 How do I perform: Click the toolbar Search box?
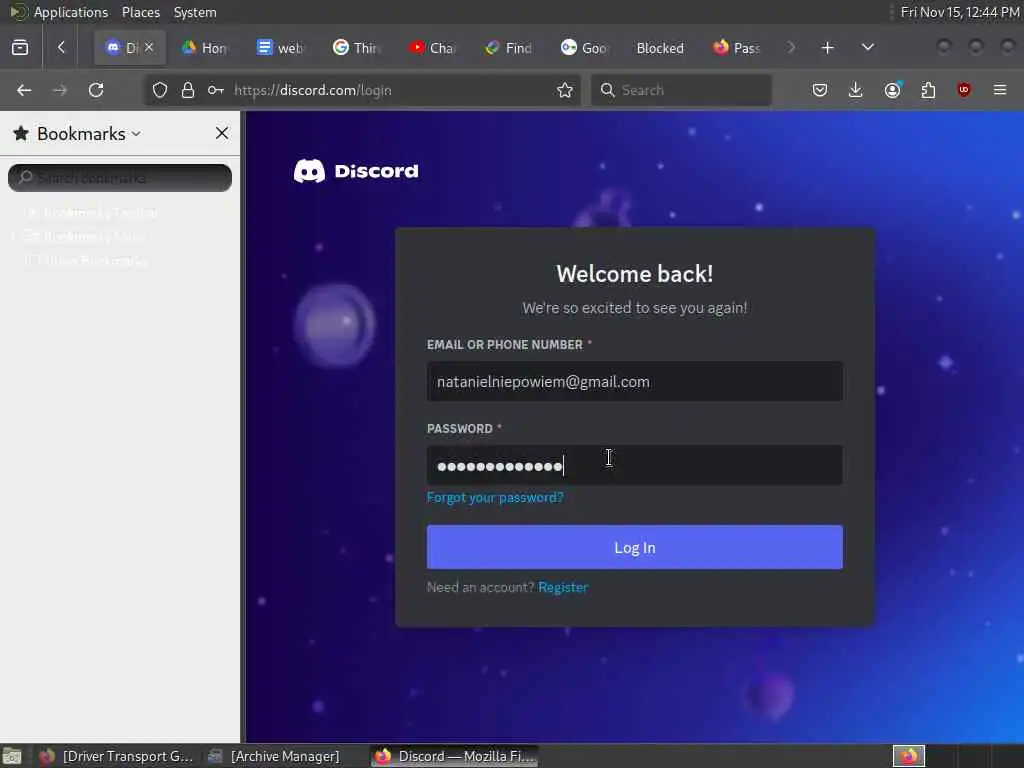tap(681, 90)
